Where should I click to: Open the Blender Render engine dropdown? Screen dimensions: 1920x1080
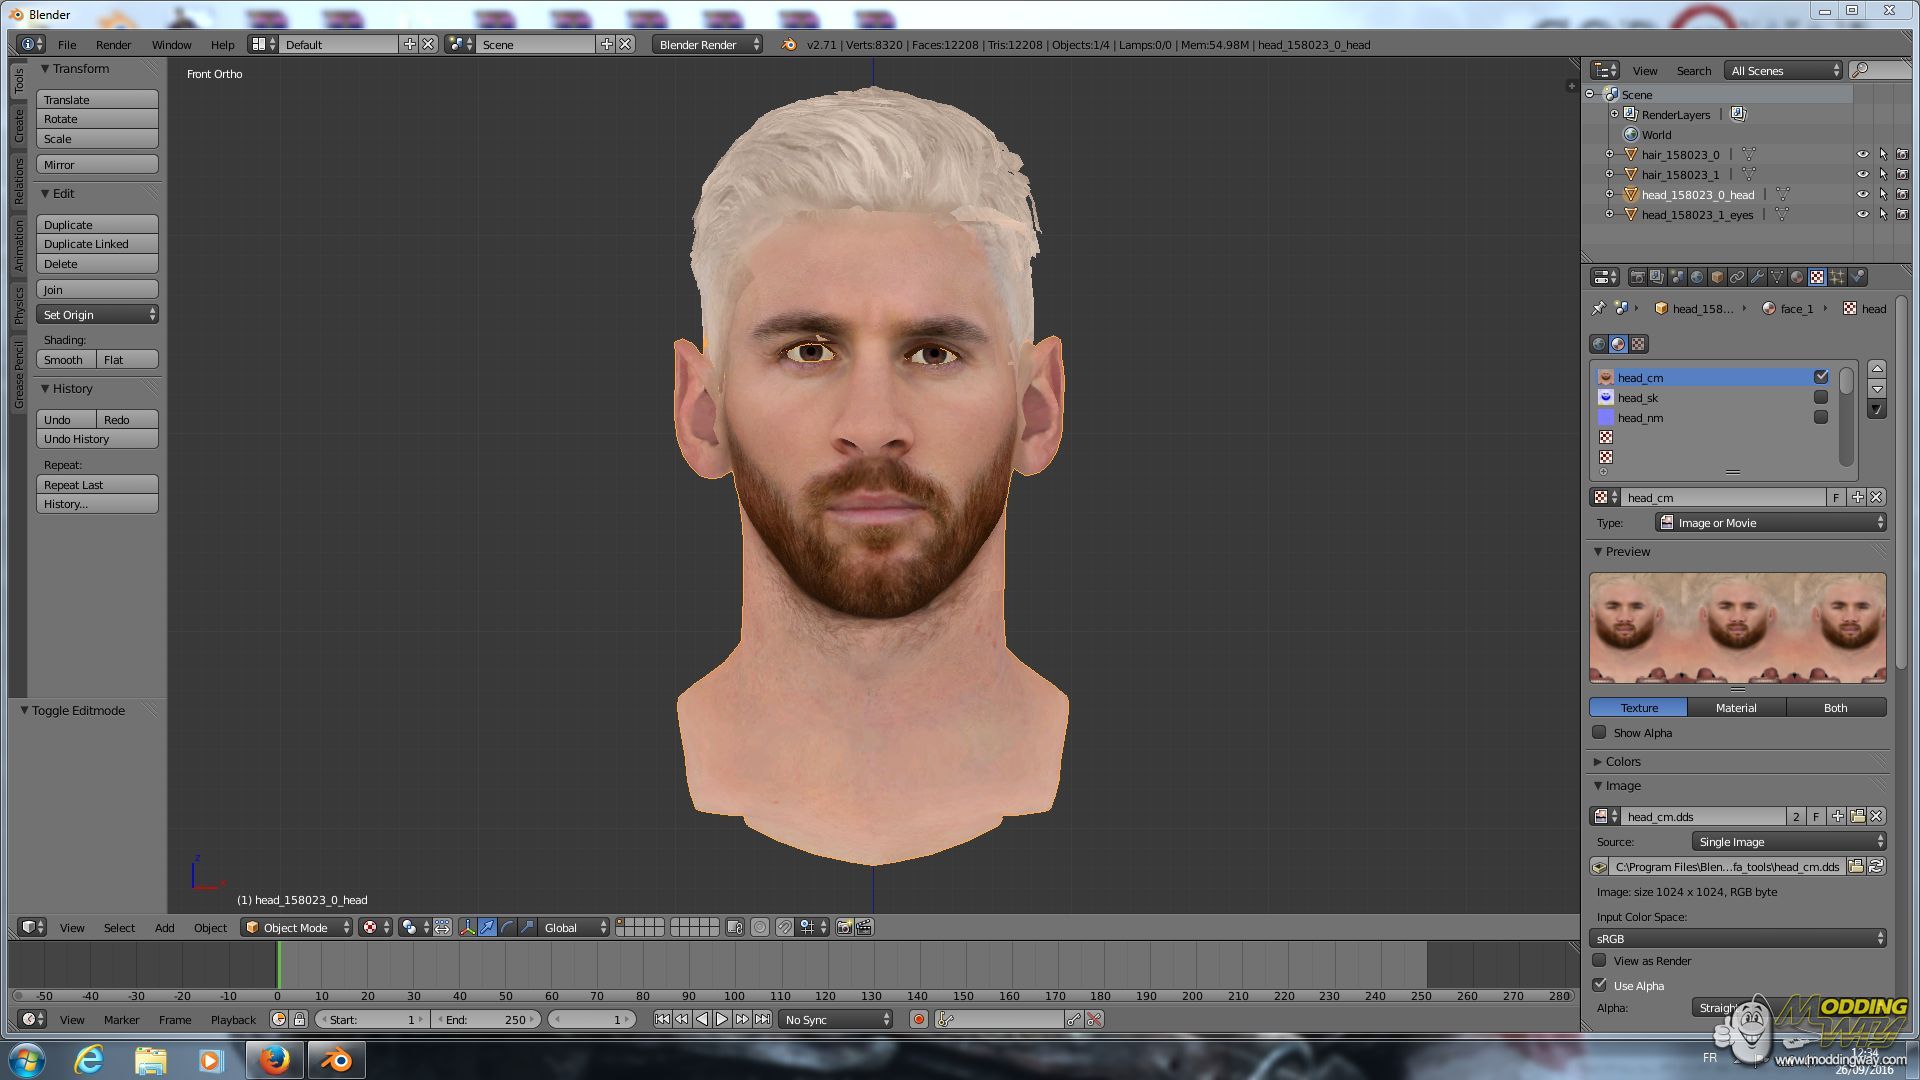coord(707,45)
